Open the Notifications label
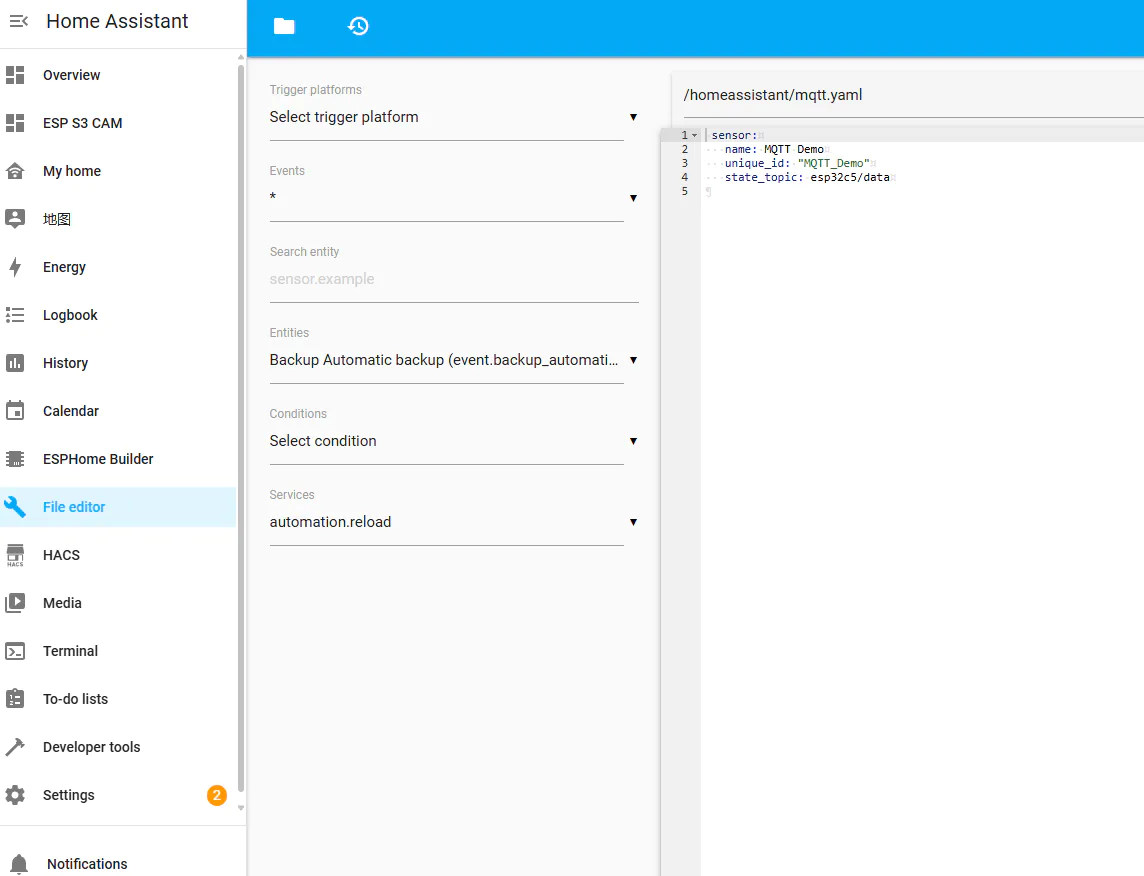The image size is (1144, 876). tap(88, 864)
